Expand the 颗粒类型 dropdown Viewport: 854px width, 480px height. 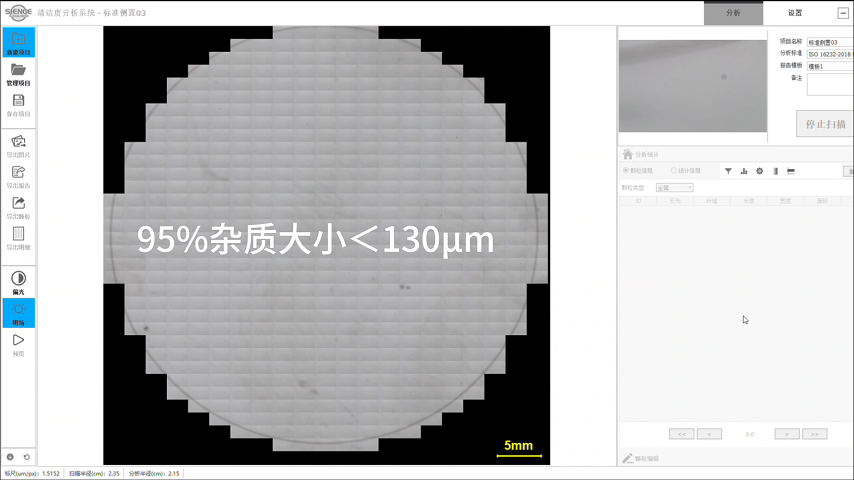click(674, 188)
